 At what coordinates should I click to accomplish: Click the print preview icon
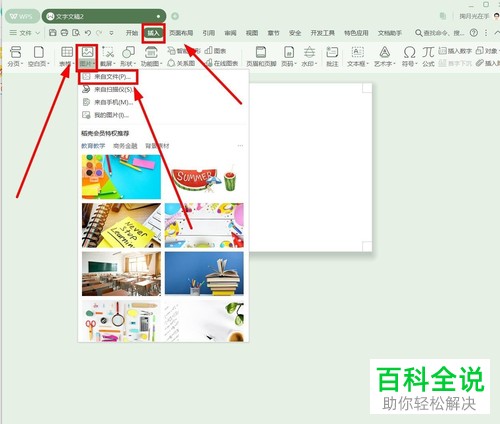tap(76, 33)
